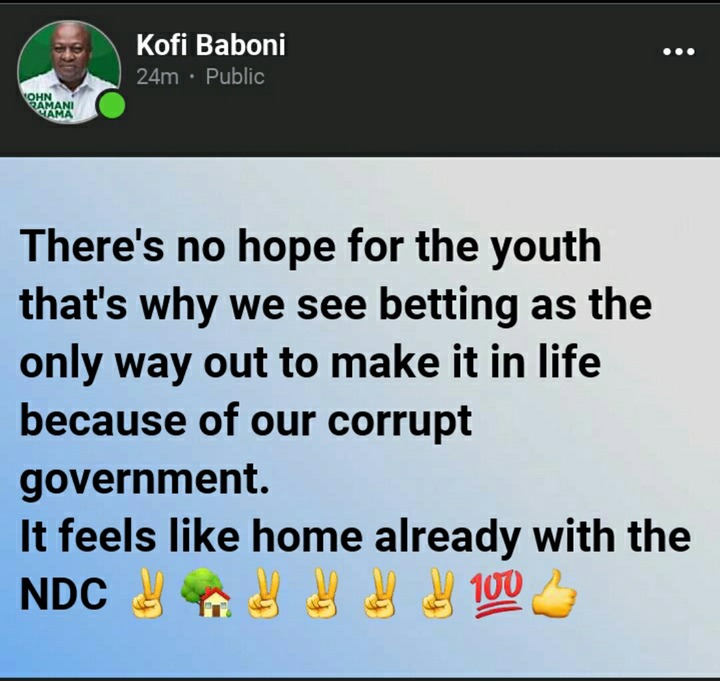This screenshot has height=681, width=720.
Task: Open the 24m post timestamp
Action: click(157, 77)
